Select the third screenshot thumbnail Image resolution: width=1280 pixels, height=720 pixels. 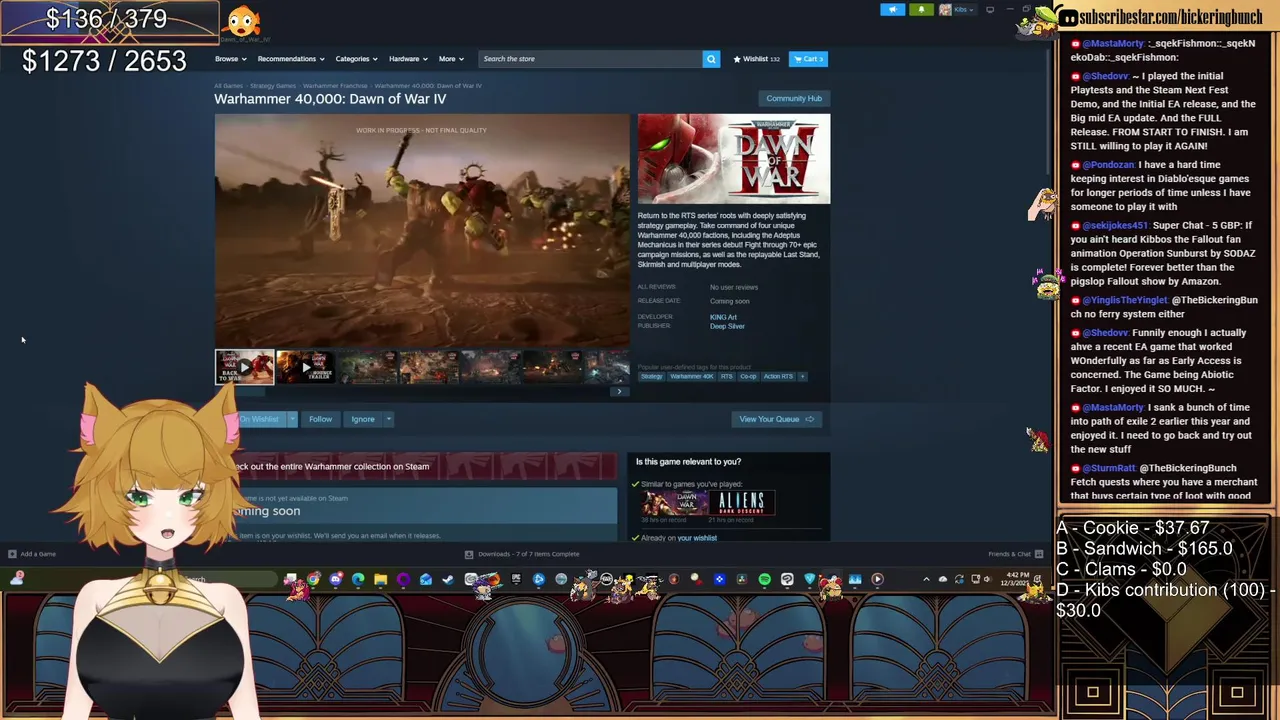(368, 367)
